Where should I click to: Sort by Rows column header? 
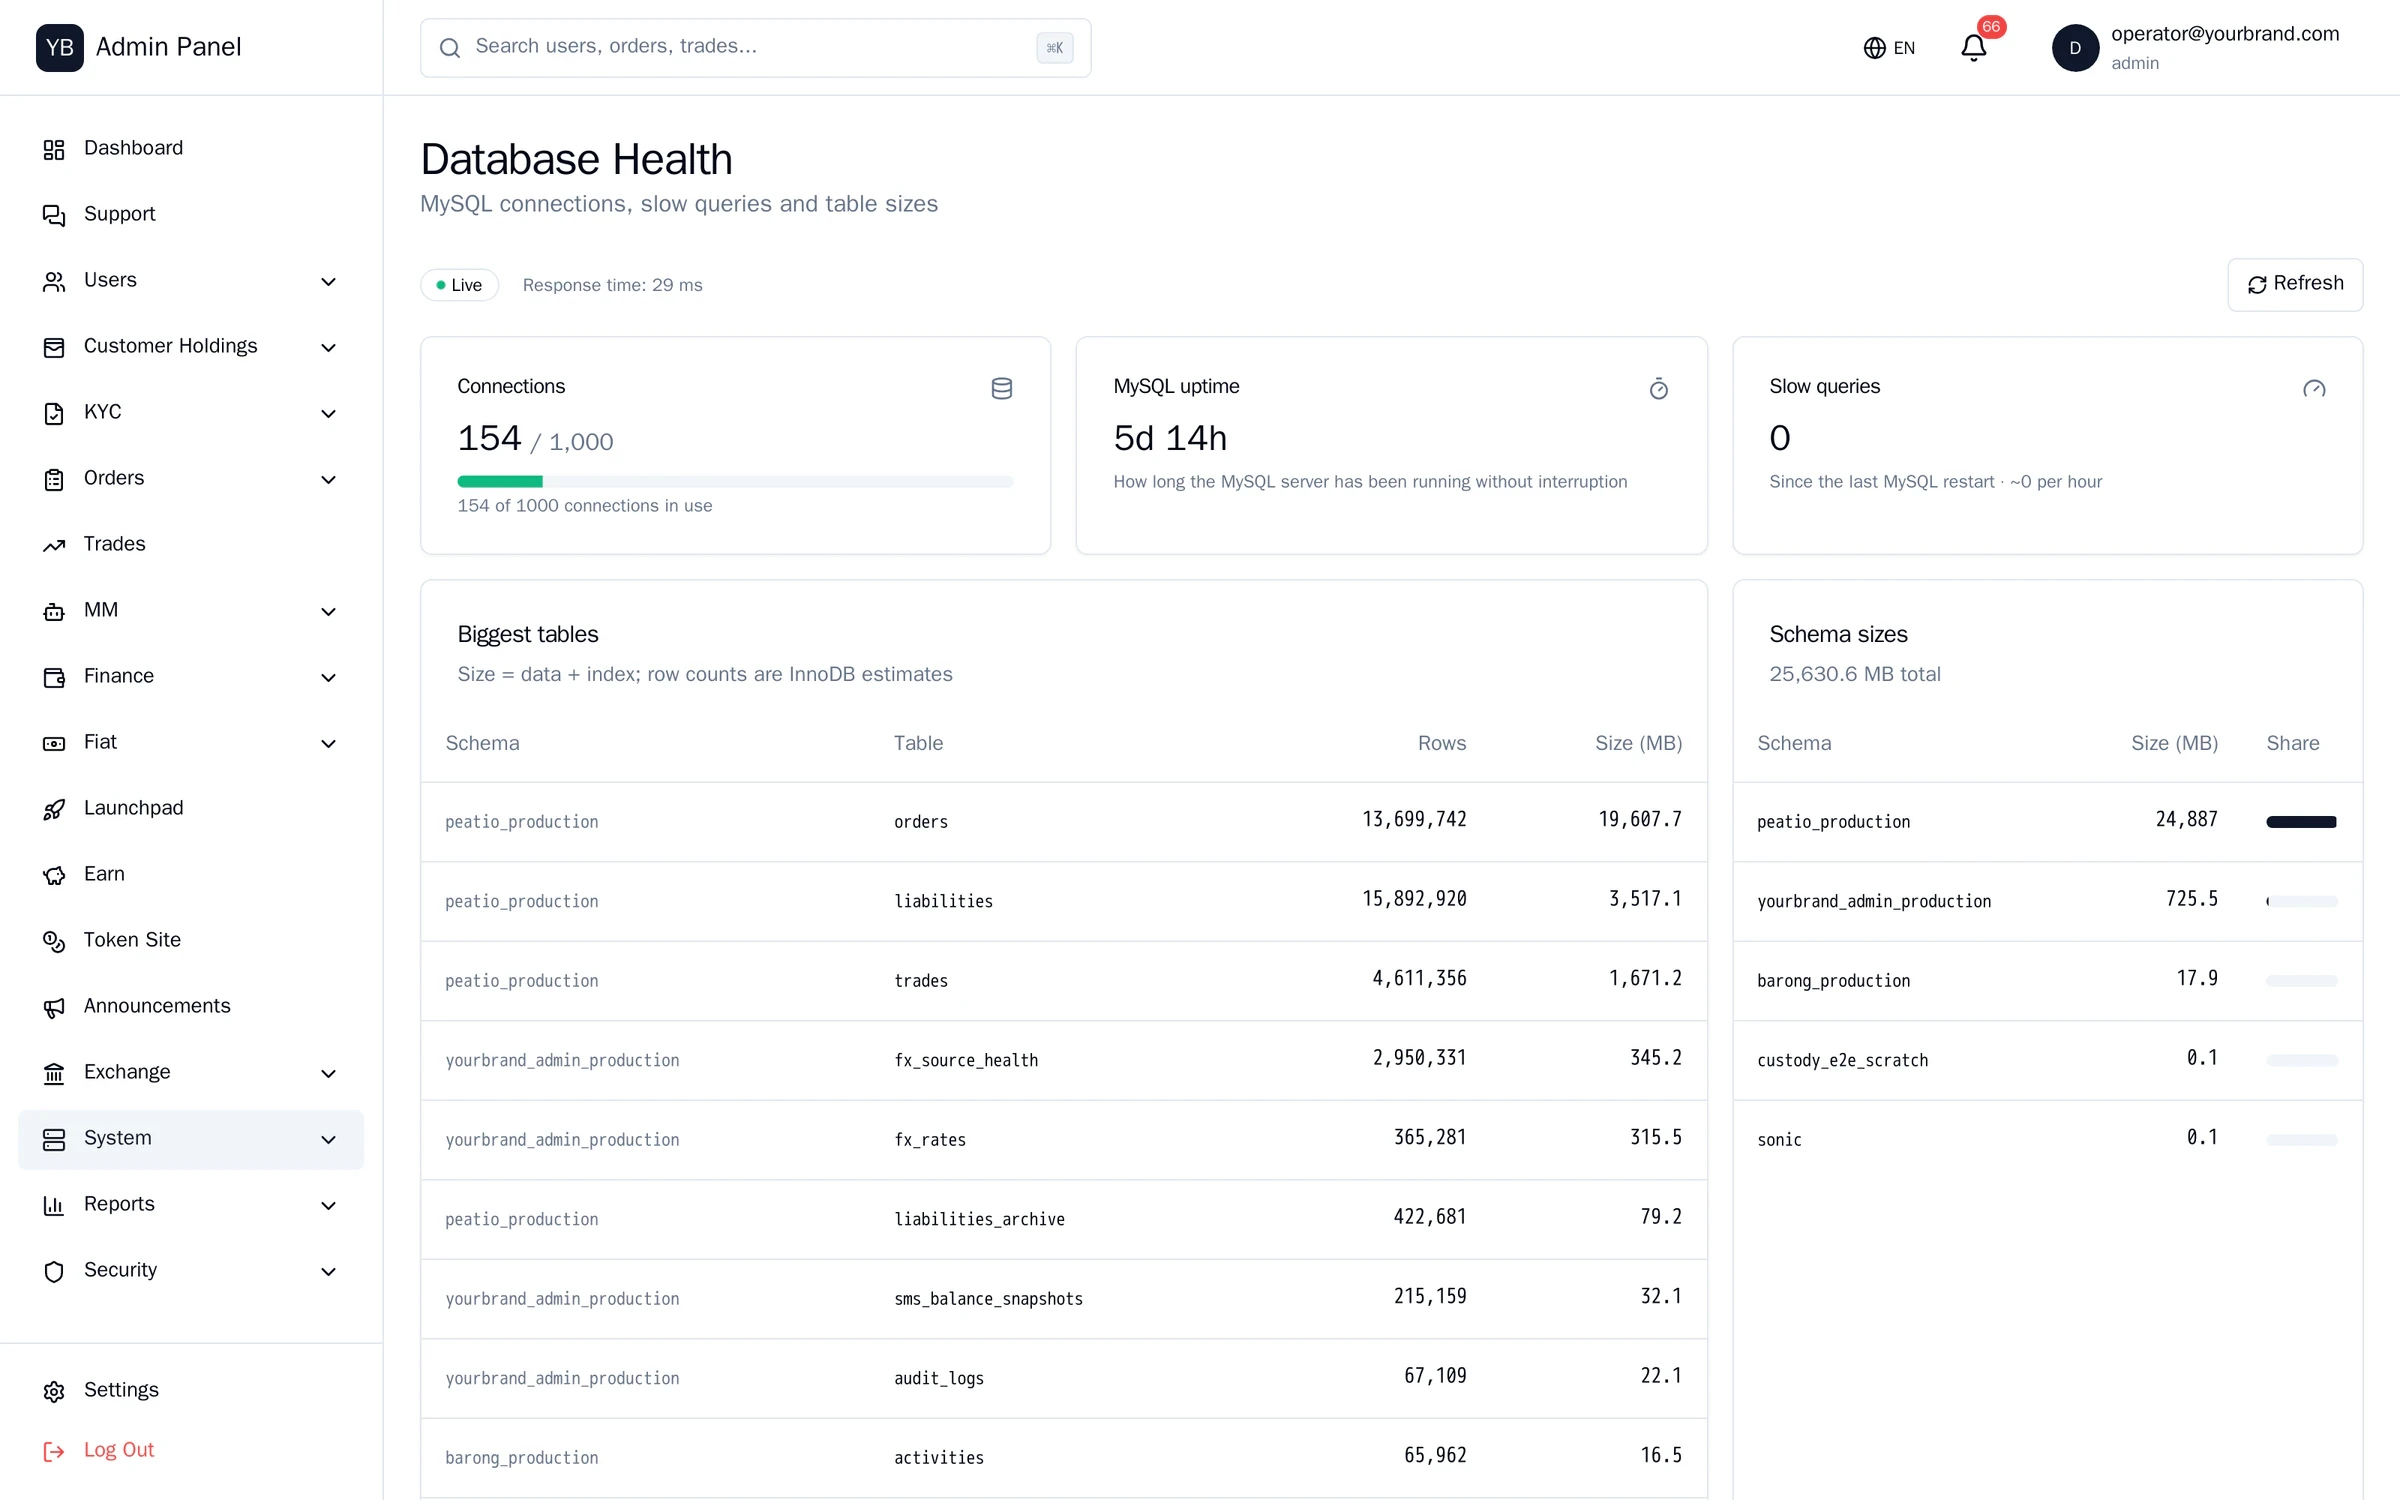[x=1441, y=743]
